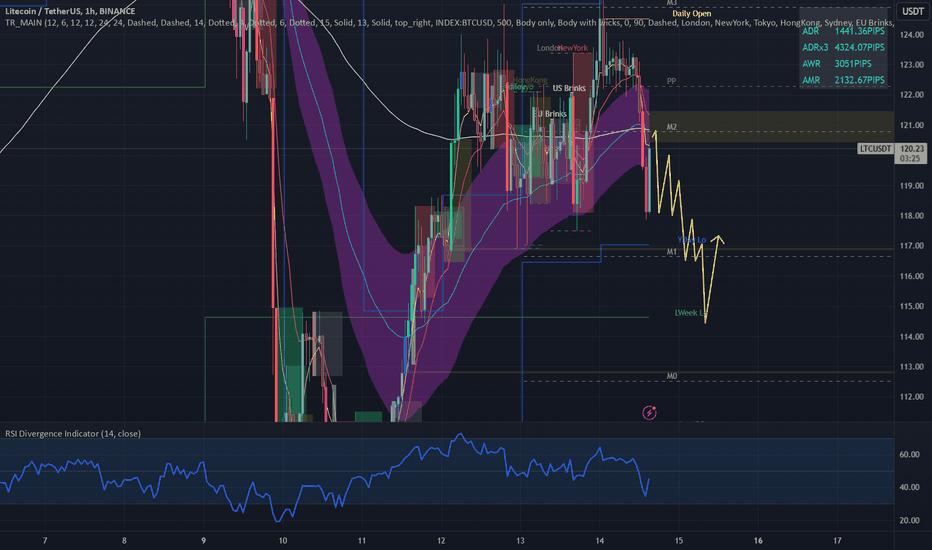
Task: Click the NewYork session label
Action: tap(574, 48)
